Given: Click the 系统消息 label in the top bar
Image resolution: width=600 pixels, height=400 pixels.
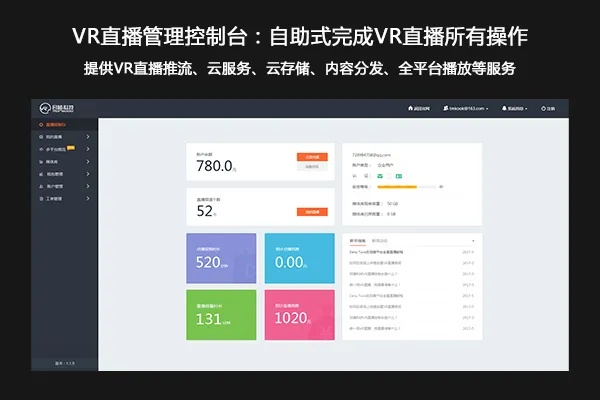Looking at the screenshot, I should [515, 108].
